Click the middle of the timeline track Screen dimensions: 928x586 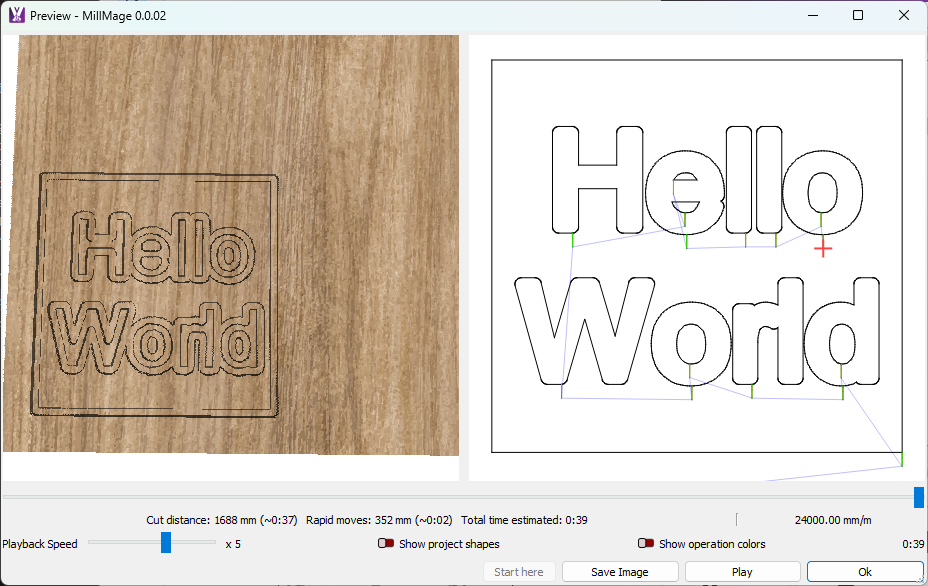[x=460, y=497]
